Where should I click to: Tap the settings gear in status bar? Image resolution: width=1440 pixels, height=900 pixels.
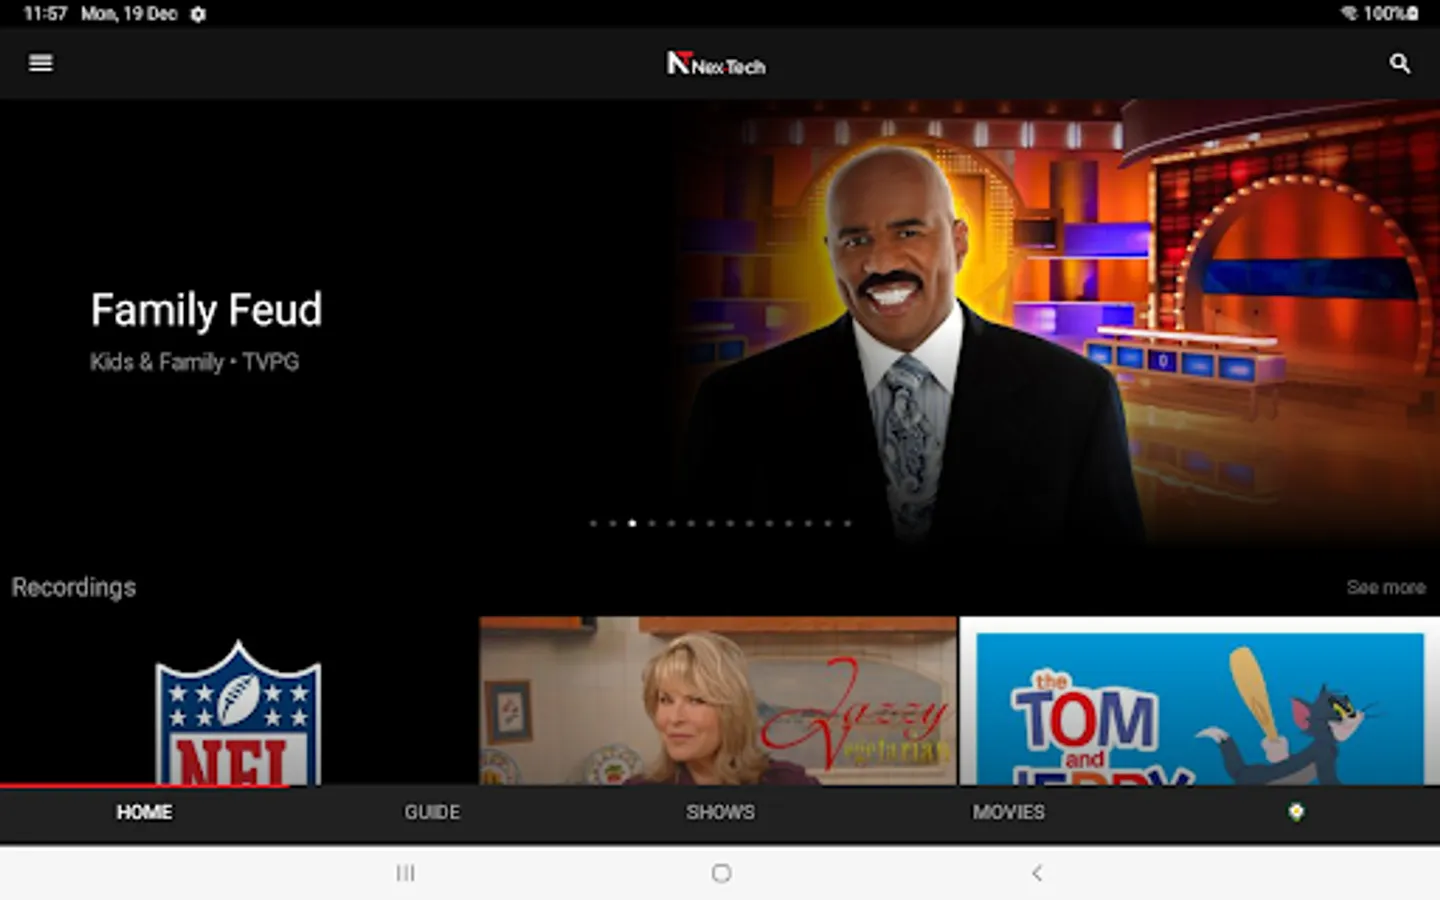click(198, 14)
